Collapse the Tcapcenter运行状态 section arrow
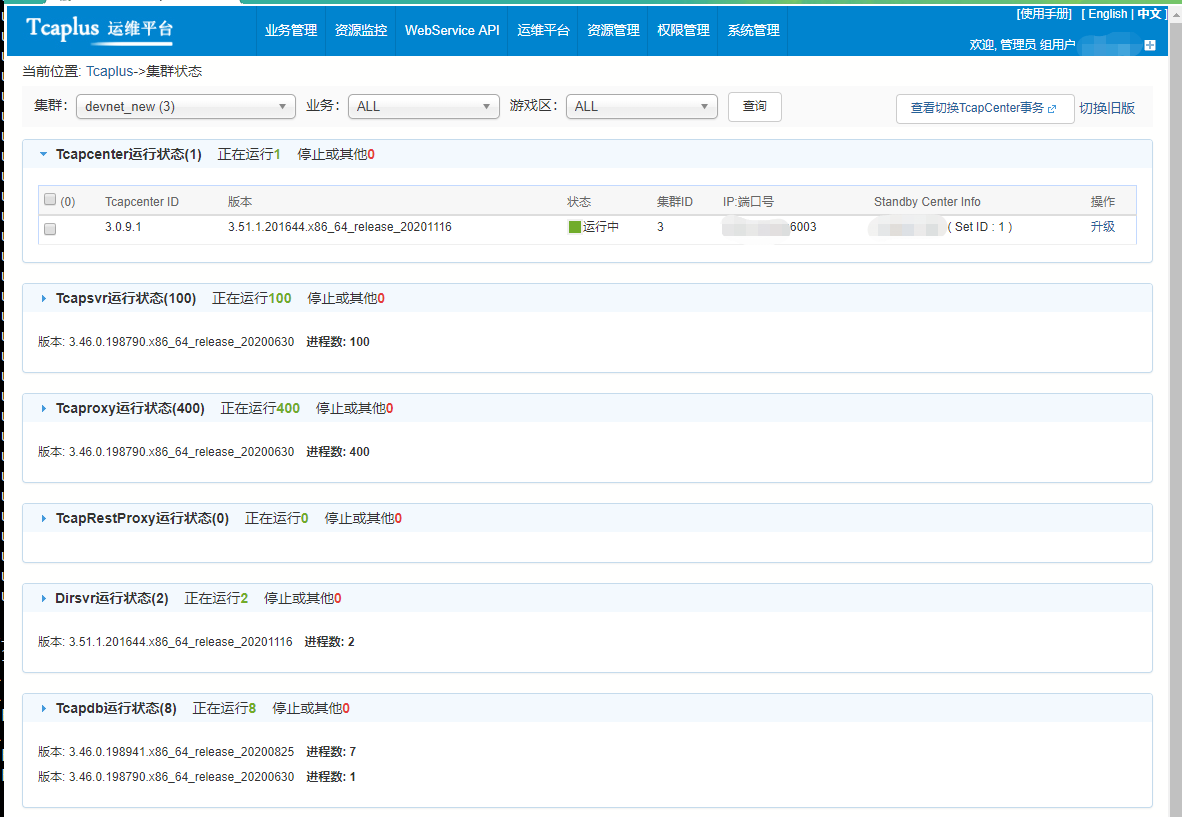 tap(43, 155)
